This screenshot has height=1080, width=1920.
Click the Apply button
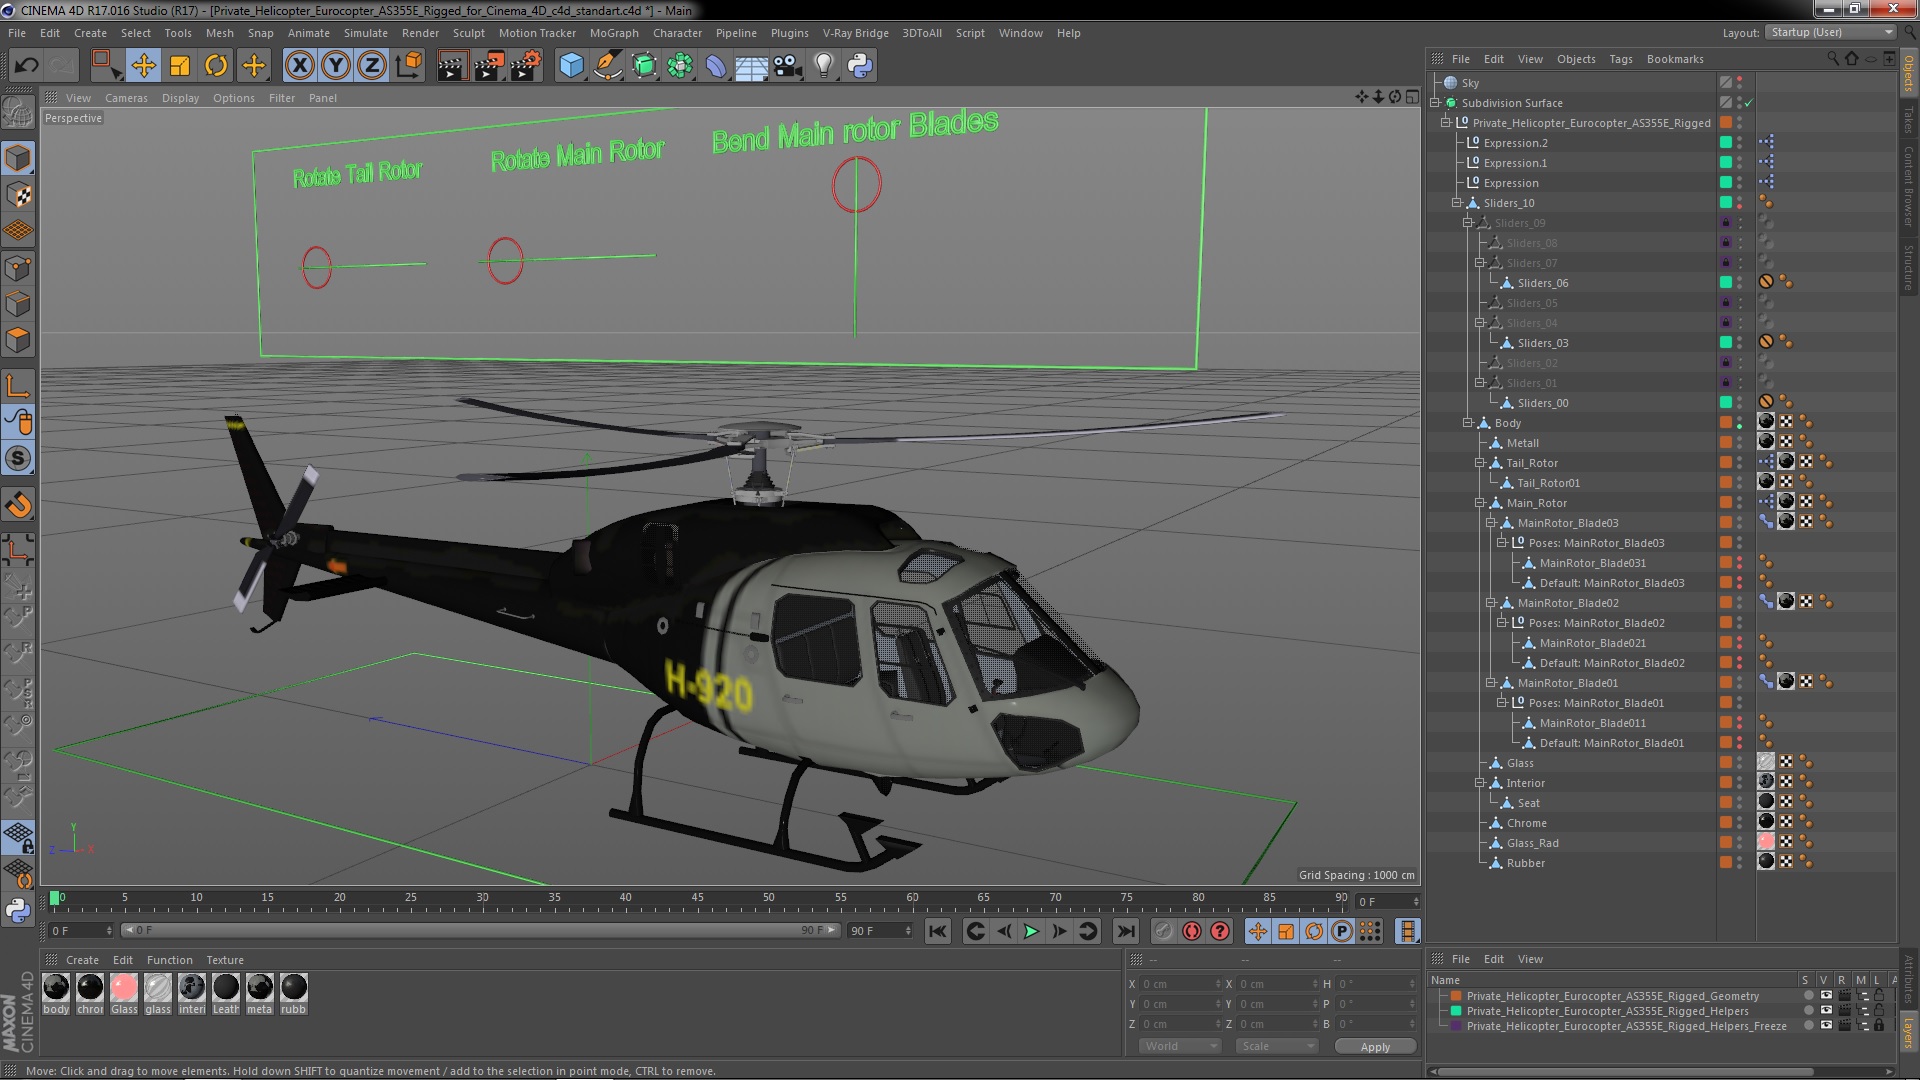[x=1375, y=1046]
